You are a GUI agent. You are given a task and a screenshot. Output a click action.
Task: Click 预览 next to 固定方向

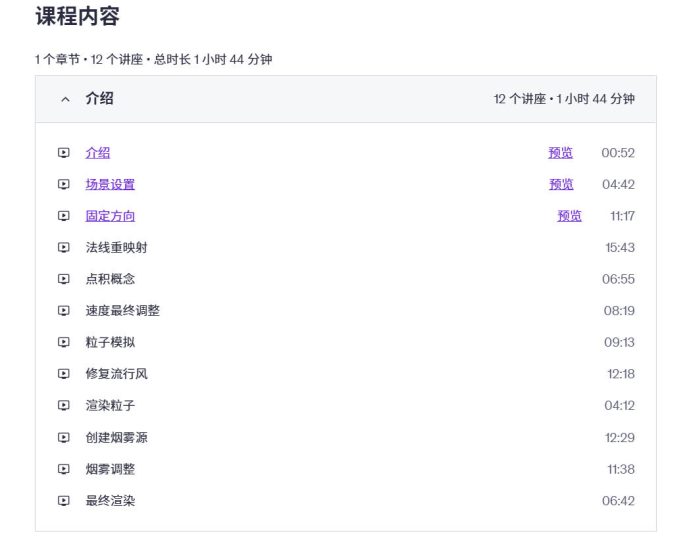(569, 216)
